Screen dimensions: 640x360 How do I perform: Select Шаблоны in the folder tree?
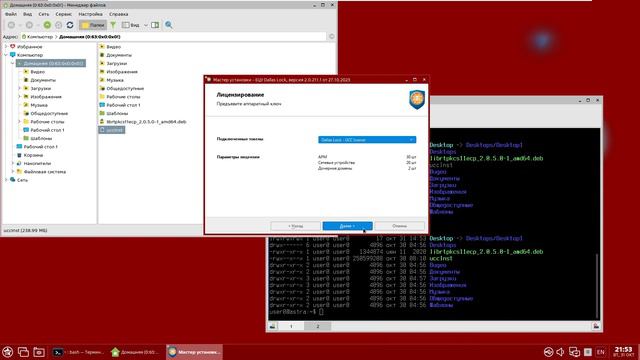point(41,138)
